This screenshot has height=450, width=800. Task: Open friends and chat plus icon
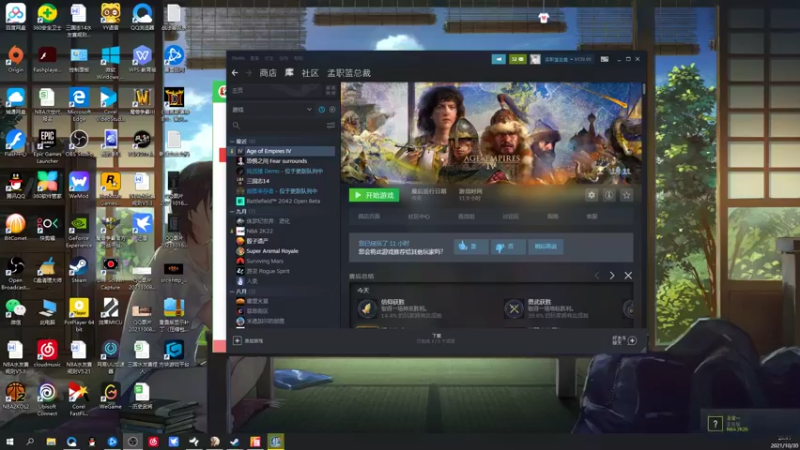[632, 340]
